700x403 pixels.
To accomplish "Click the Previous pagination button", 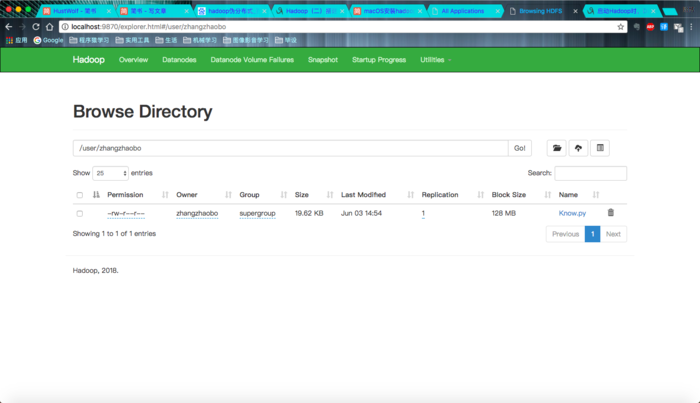I will click(565, 234).
